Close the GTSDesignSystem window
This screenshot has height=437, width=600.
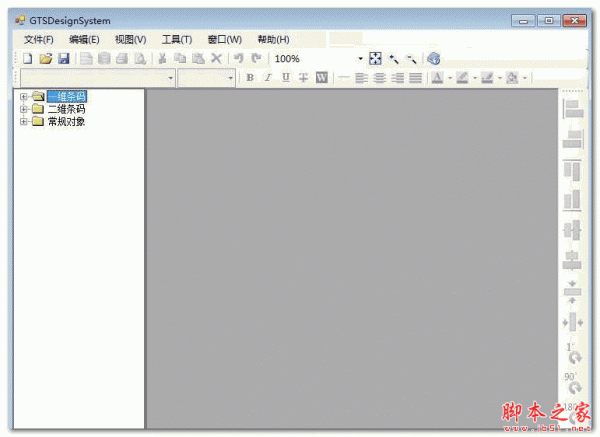click(574, 21)
